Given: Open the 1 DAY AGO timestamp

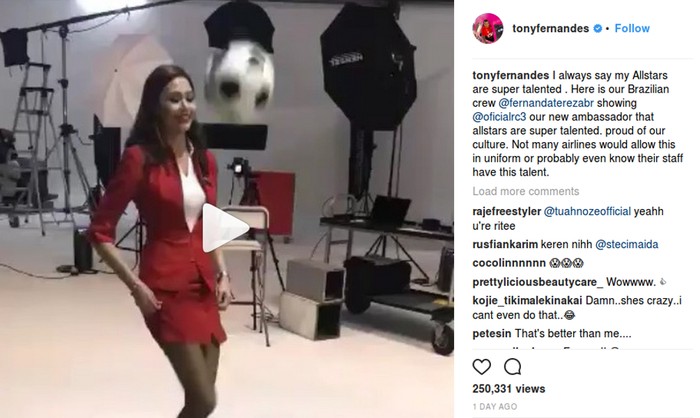Looking at the screenshot, I should tap(495, 406).
